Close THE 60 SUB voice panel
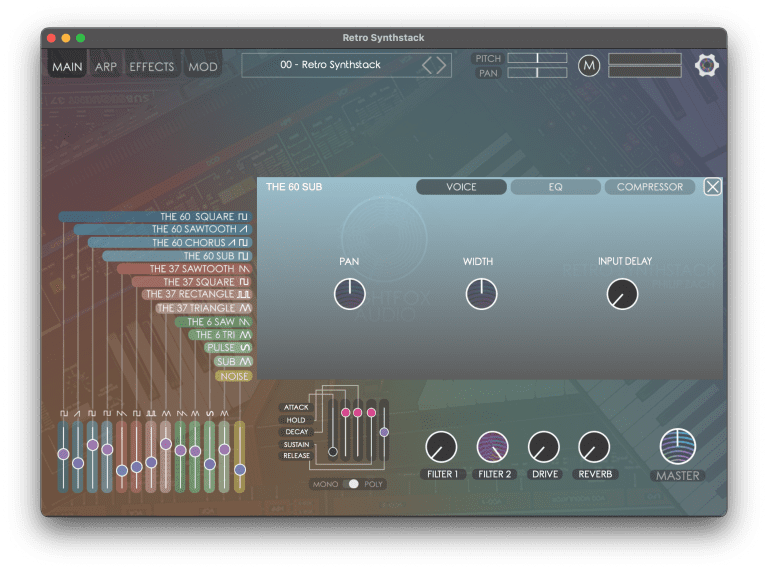Image resolution: width=768 pixels, height=571 pixels. (x=712, y=187)
